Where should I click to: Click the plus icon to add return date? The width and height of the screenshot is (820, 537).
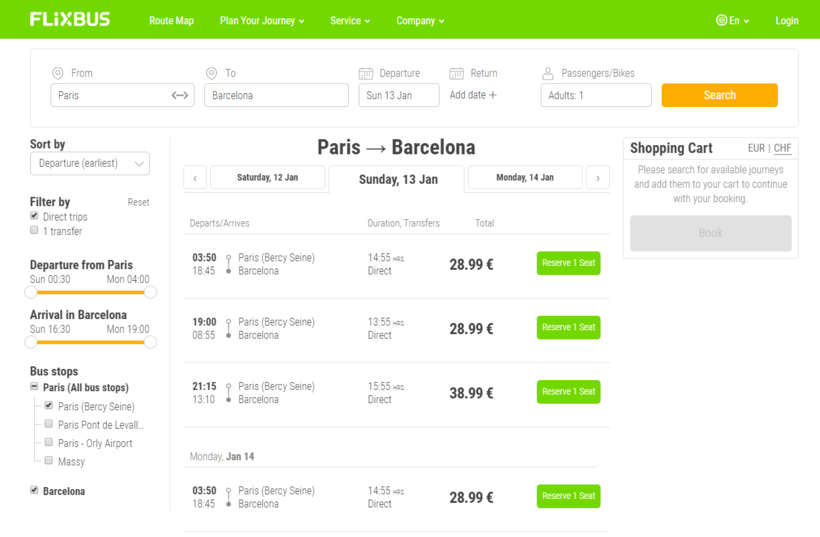pyautogui.click(x=493, y=95)
